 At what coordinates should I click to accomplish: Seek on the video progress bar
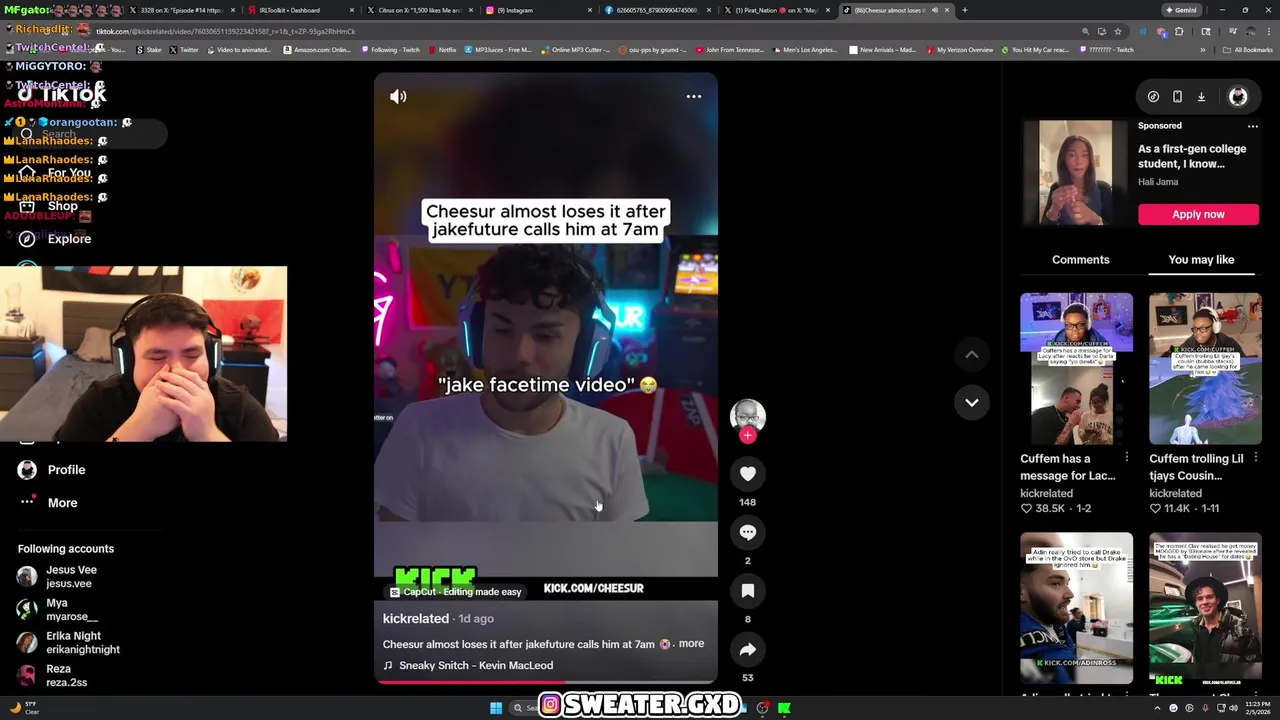pyautogui.click(x=545, y=683)
